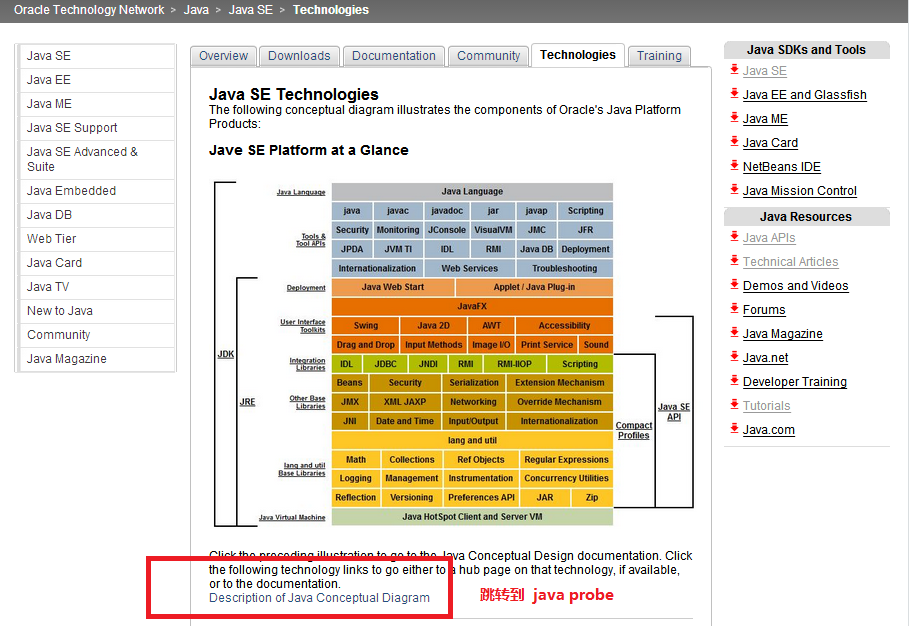Select Java SE Advanced & Suite item
Screen dimensions: 909x626
click(97, 159)
